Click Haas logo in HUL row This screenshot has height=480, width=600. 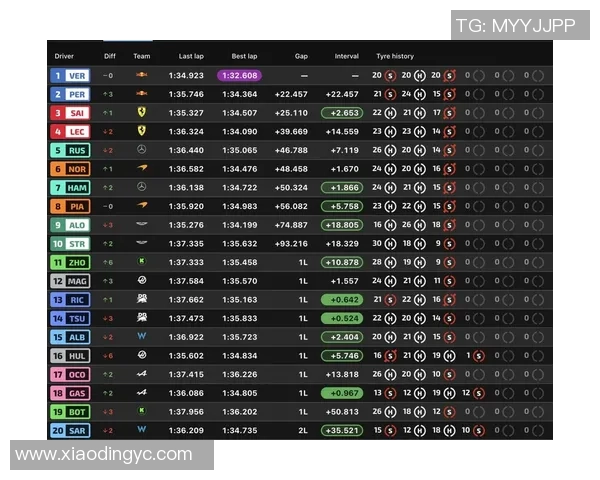pyautogui.click(x=142, y=355)
